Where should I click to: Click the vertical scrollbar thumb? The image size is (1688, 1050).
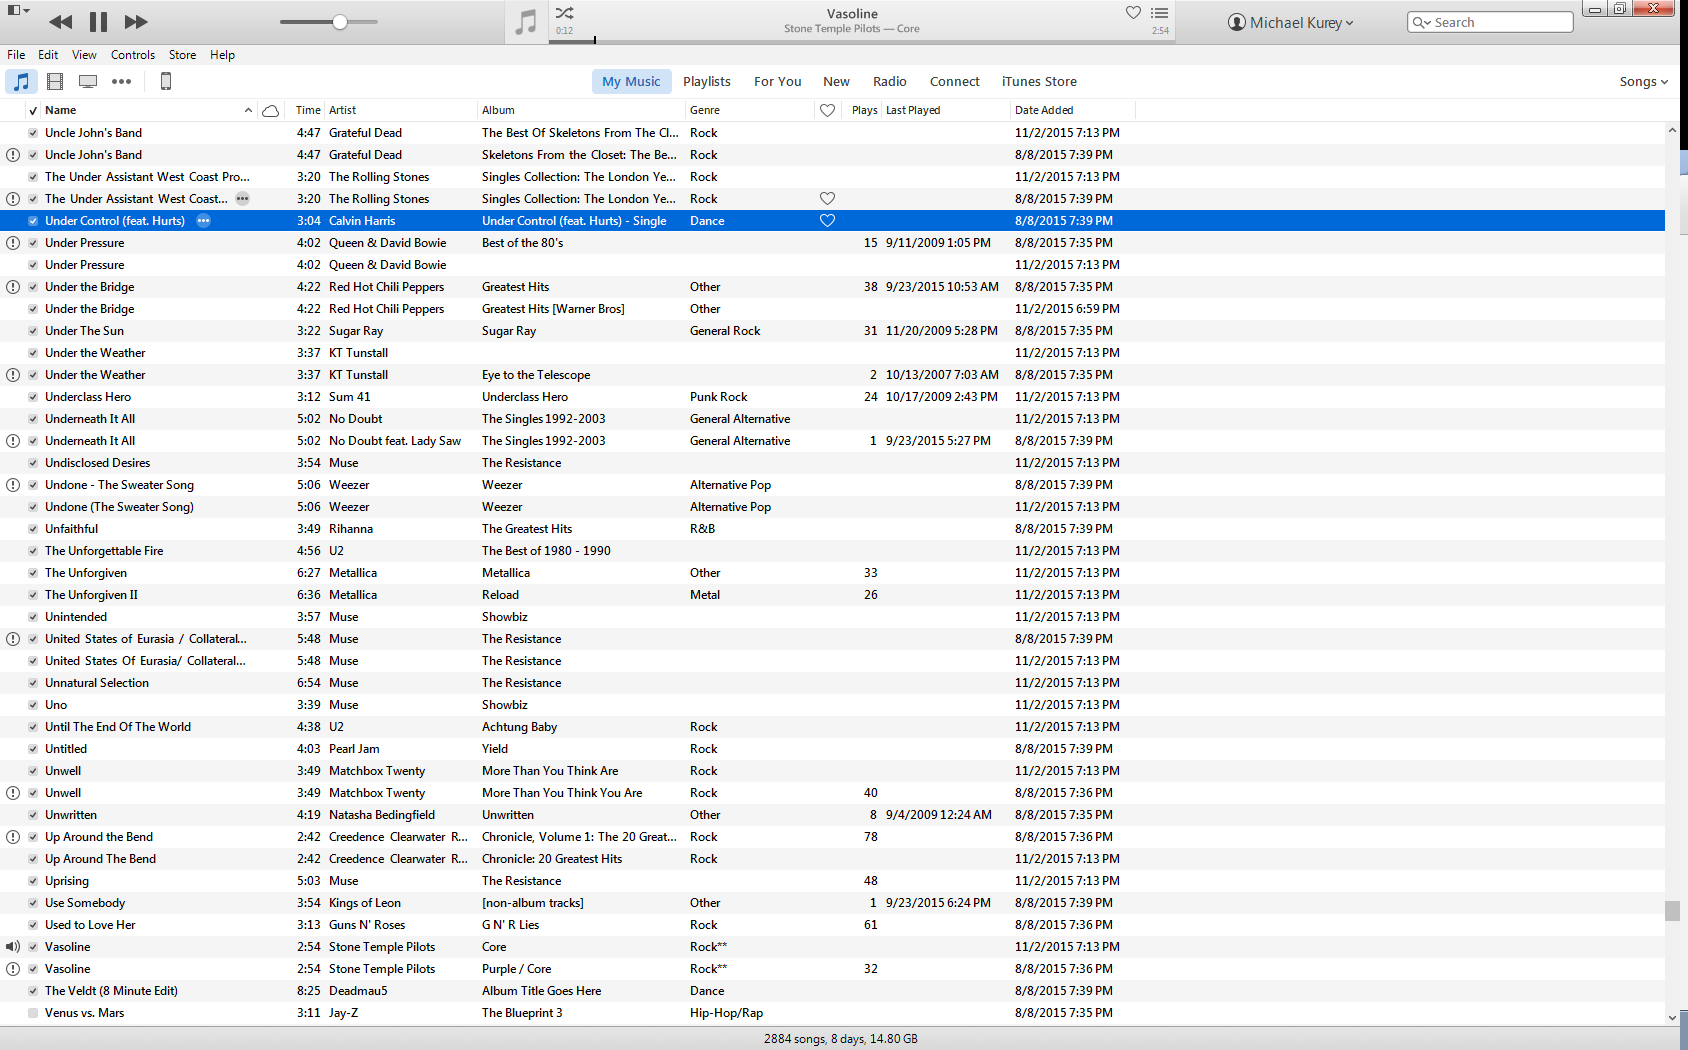[1672, 911]
